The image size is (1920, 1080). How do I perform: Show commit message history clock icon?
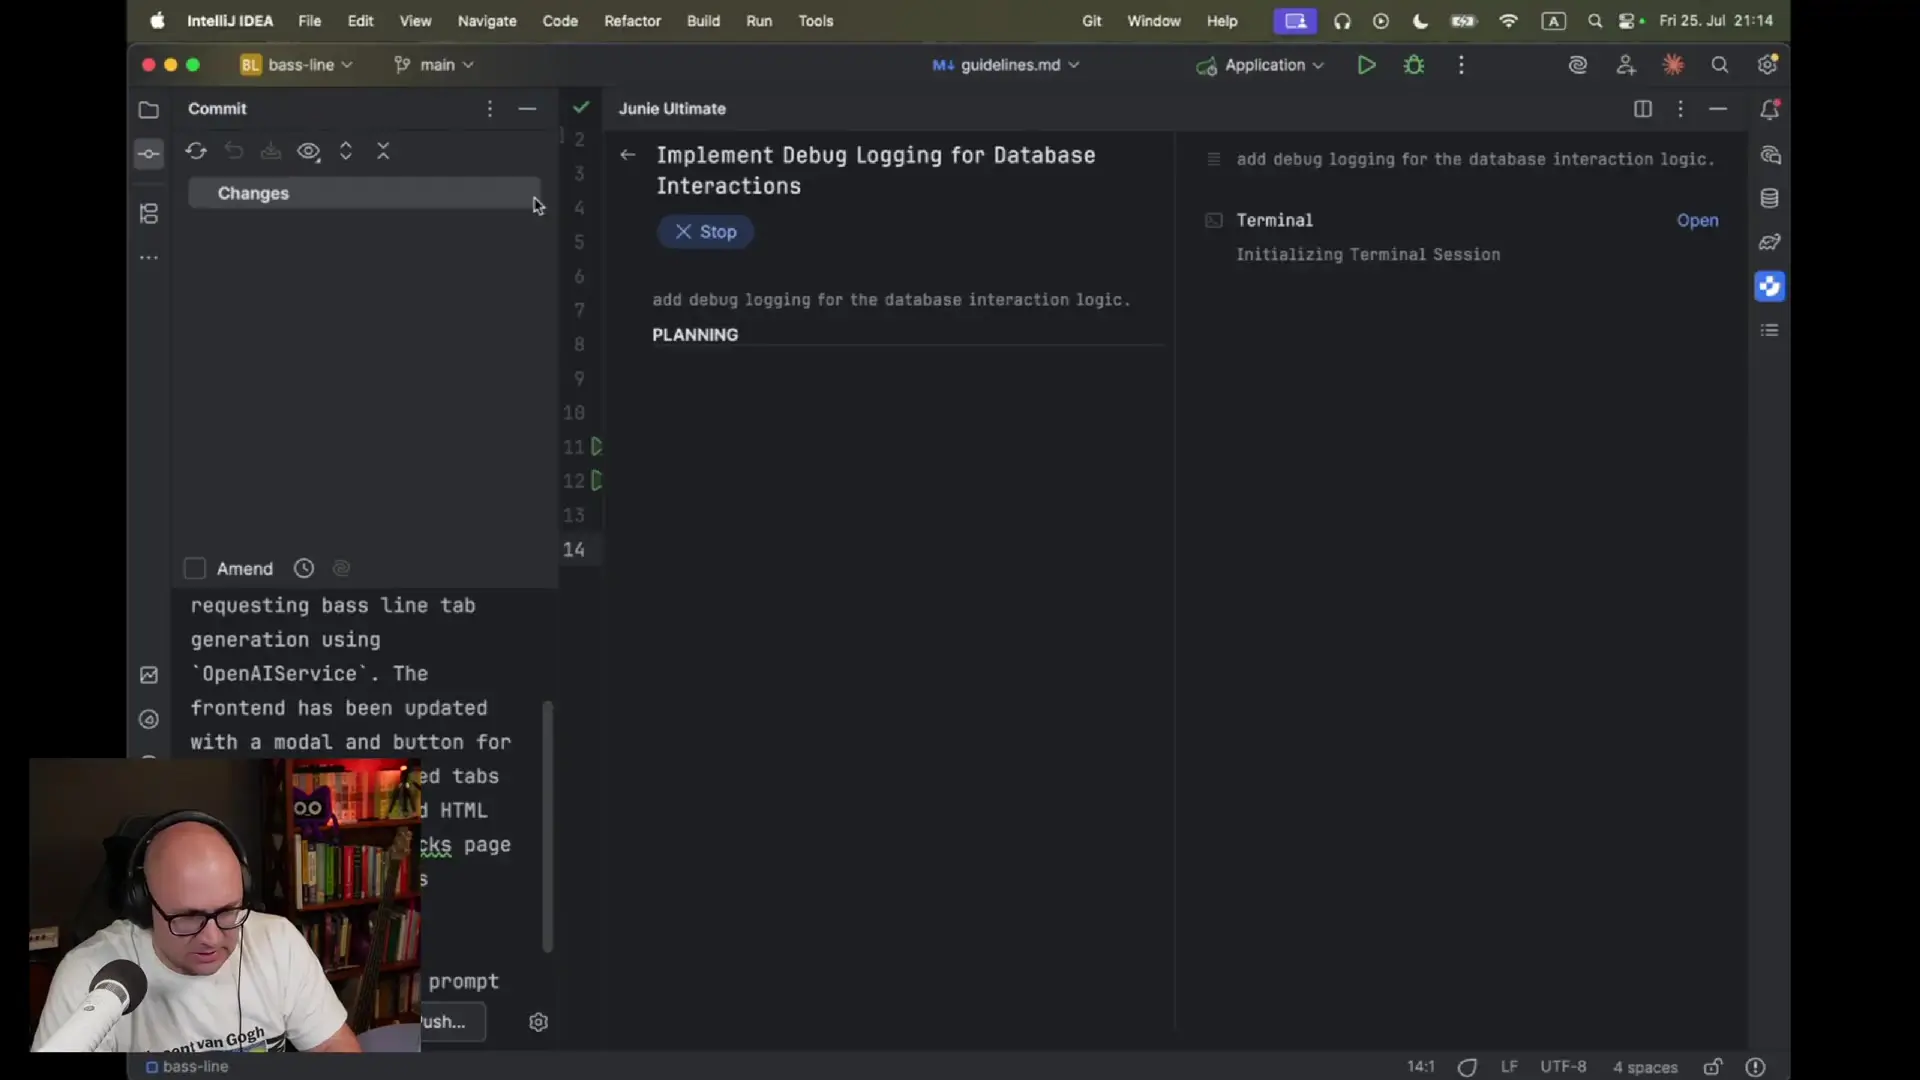pos(304,568)
